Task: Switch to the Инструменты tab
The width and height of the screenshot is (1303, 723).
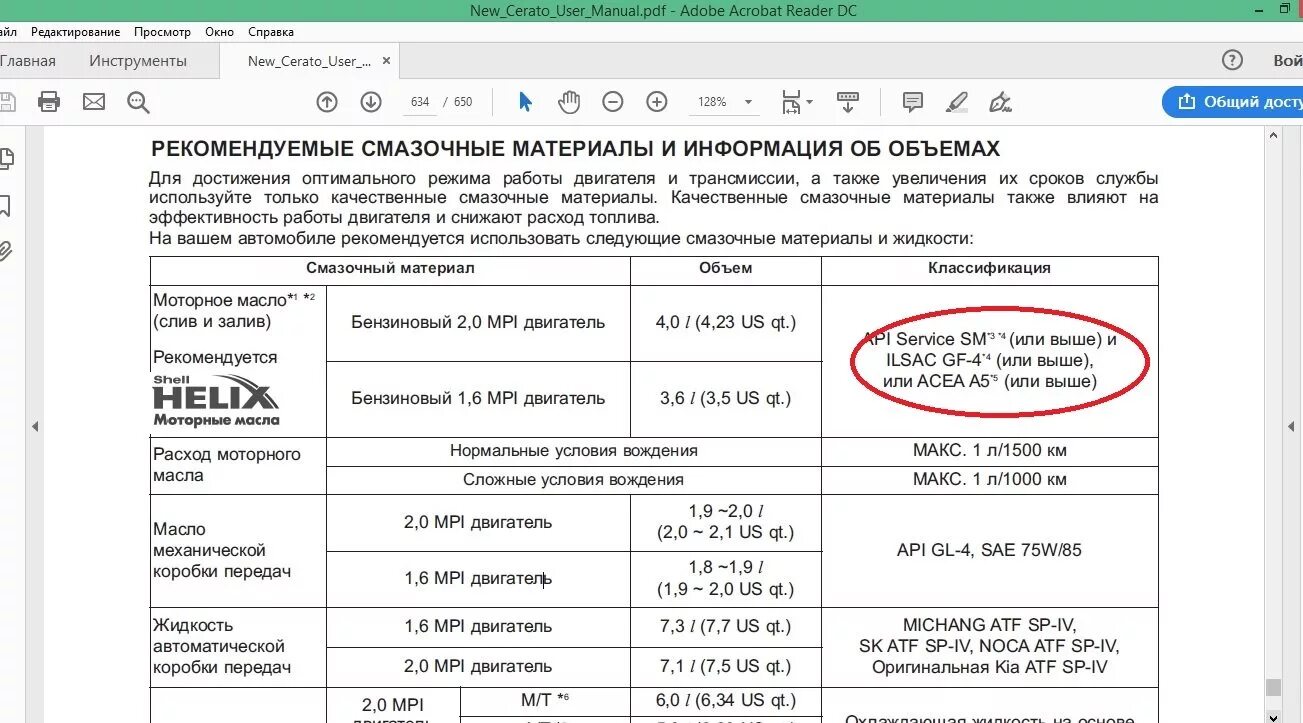Action: pyautogui.click(x=138, y=61)
